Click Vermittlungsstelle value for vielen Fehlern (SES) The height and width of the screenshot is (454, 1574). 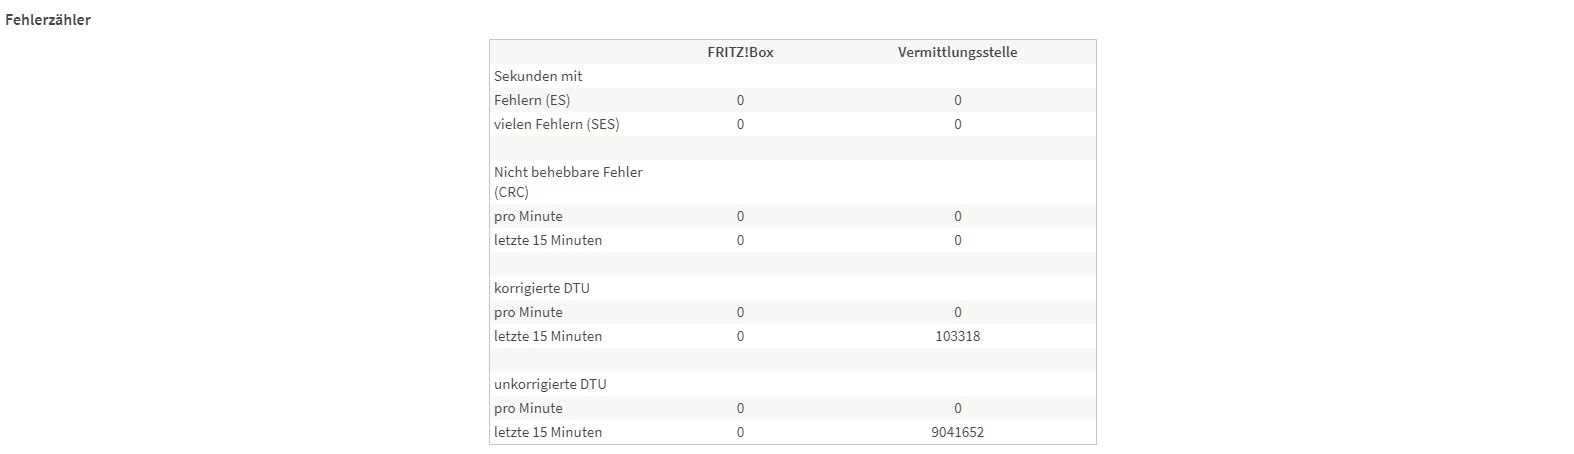[x=957, y=124]
